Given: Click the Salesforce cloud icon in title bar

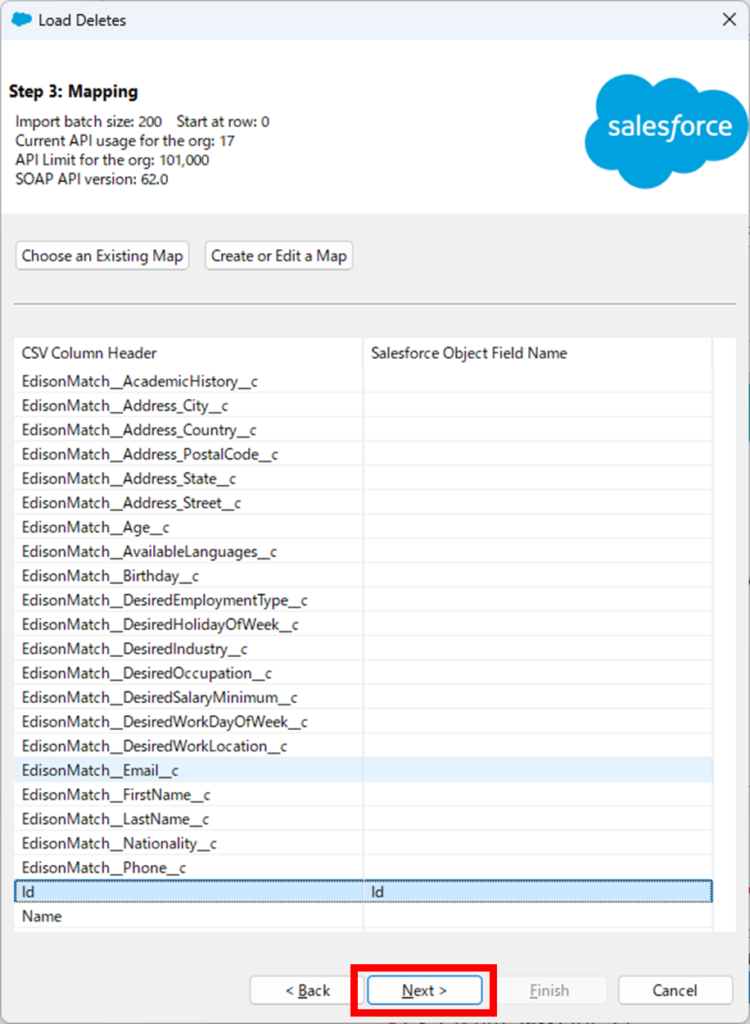Looking at the screenshot, I should click(x=20, y=20).
